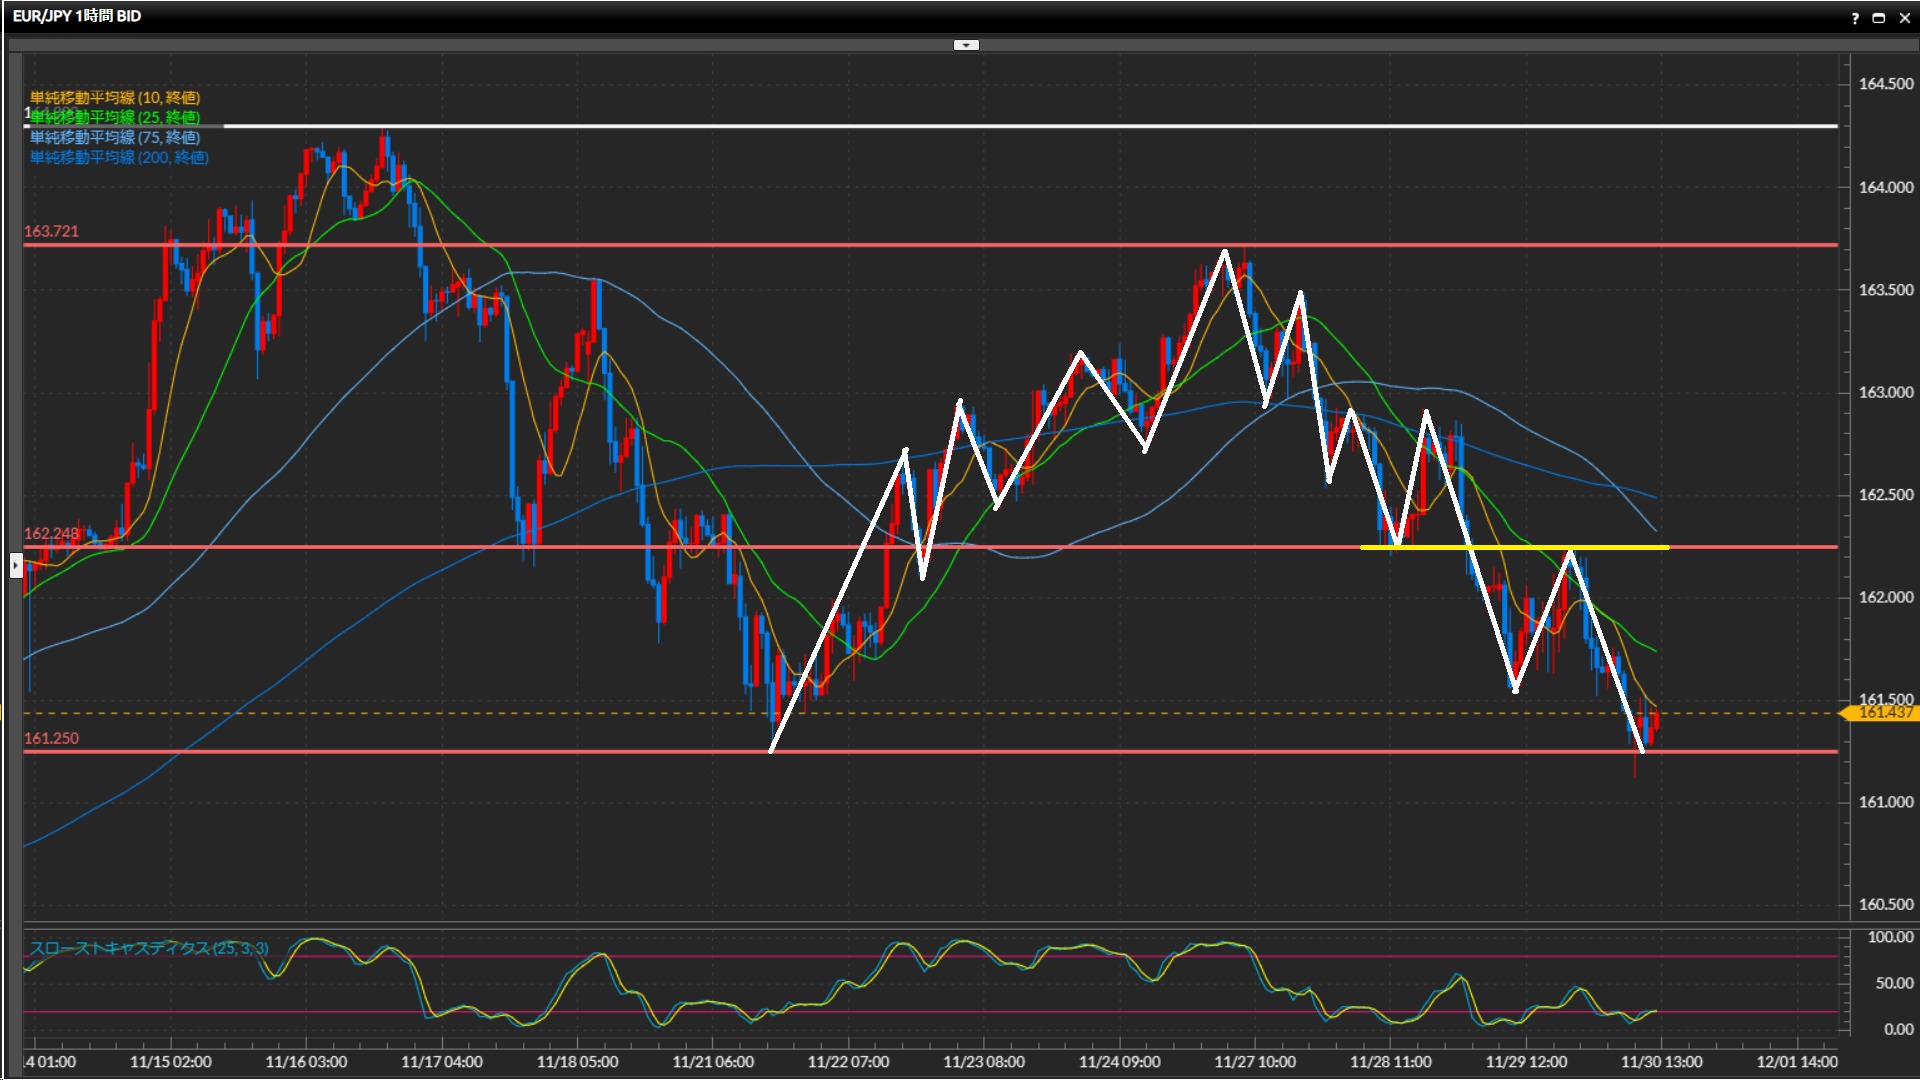Click the 単純移動平均線 (75, 終値) indicator label
Screen dimensions: 1920x1080
pos(115,137)
